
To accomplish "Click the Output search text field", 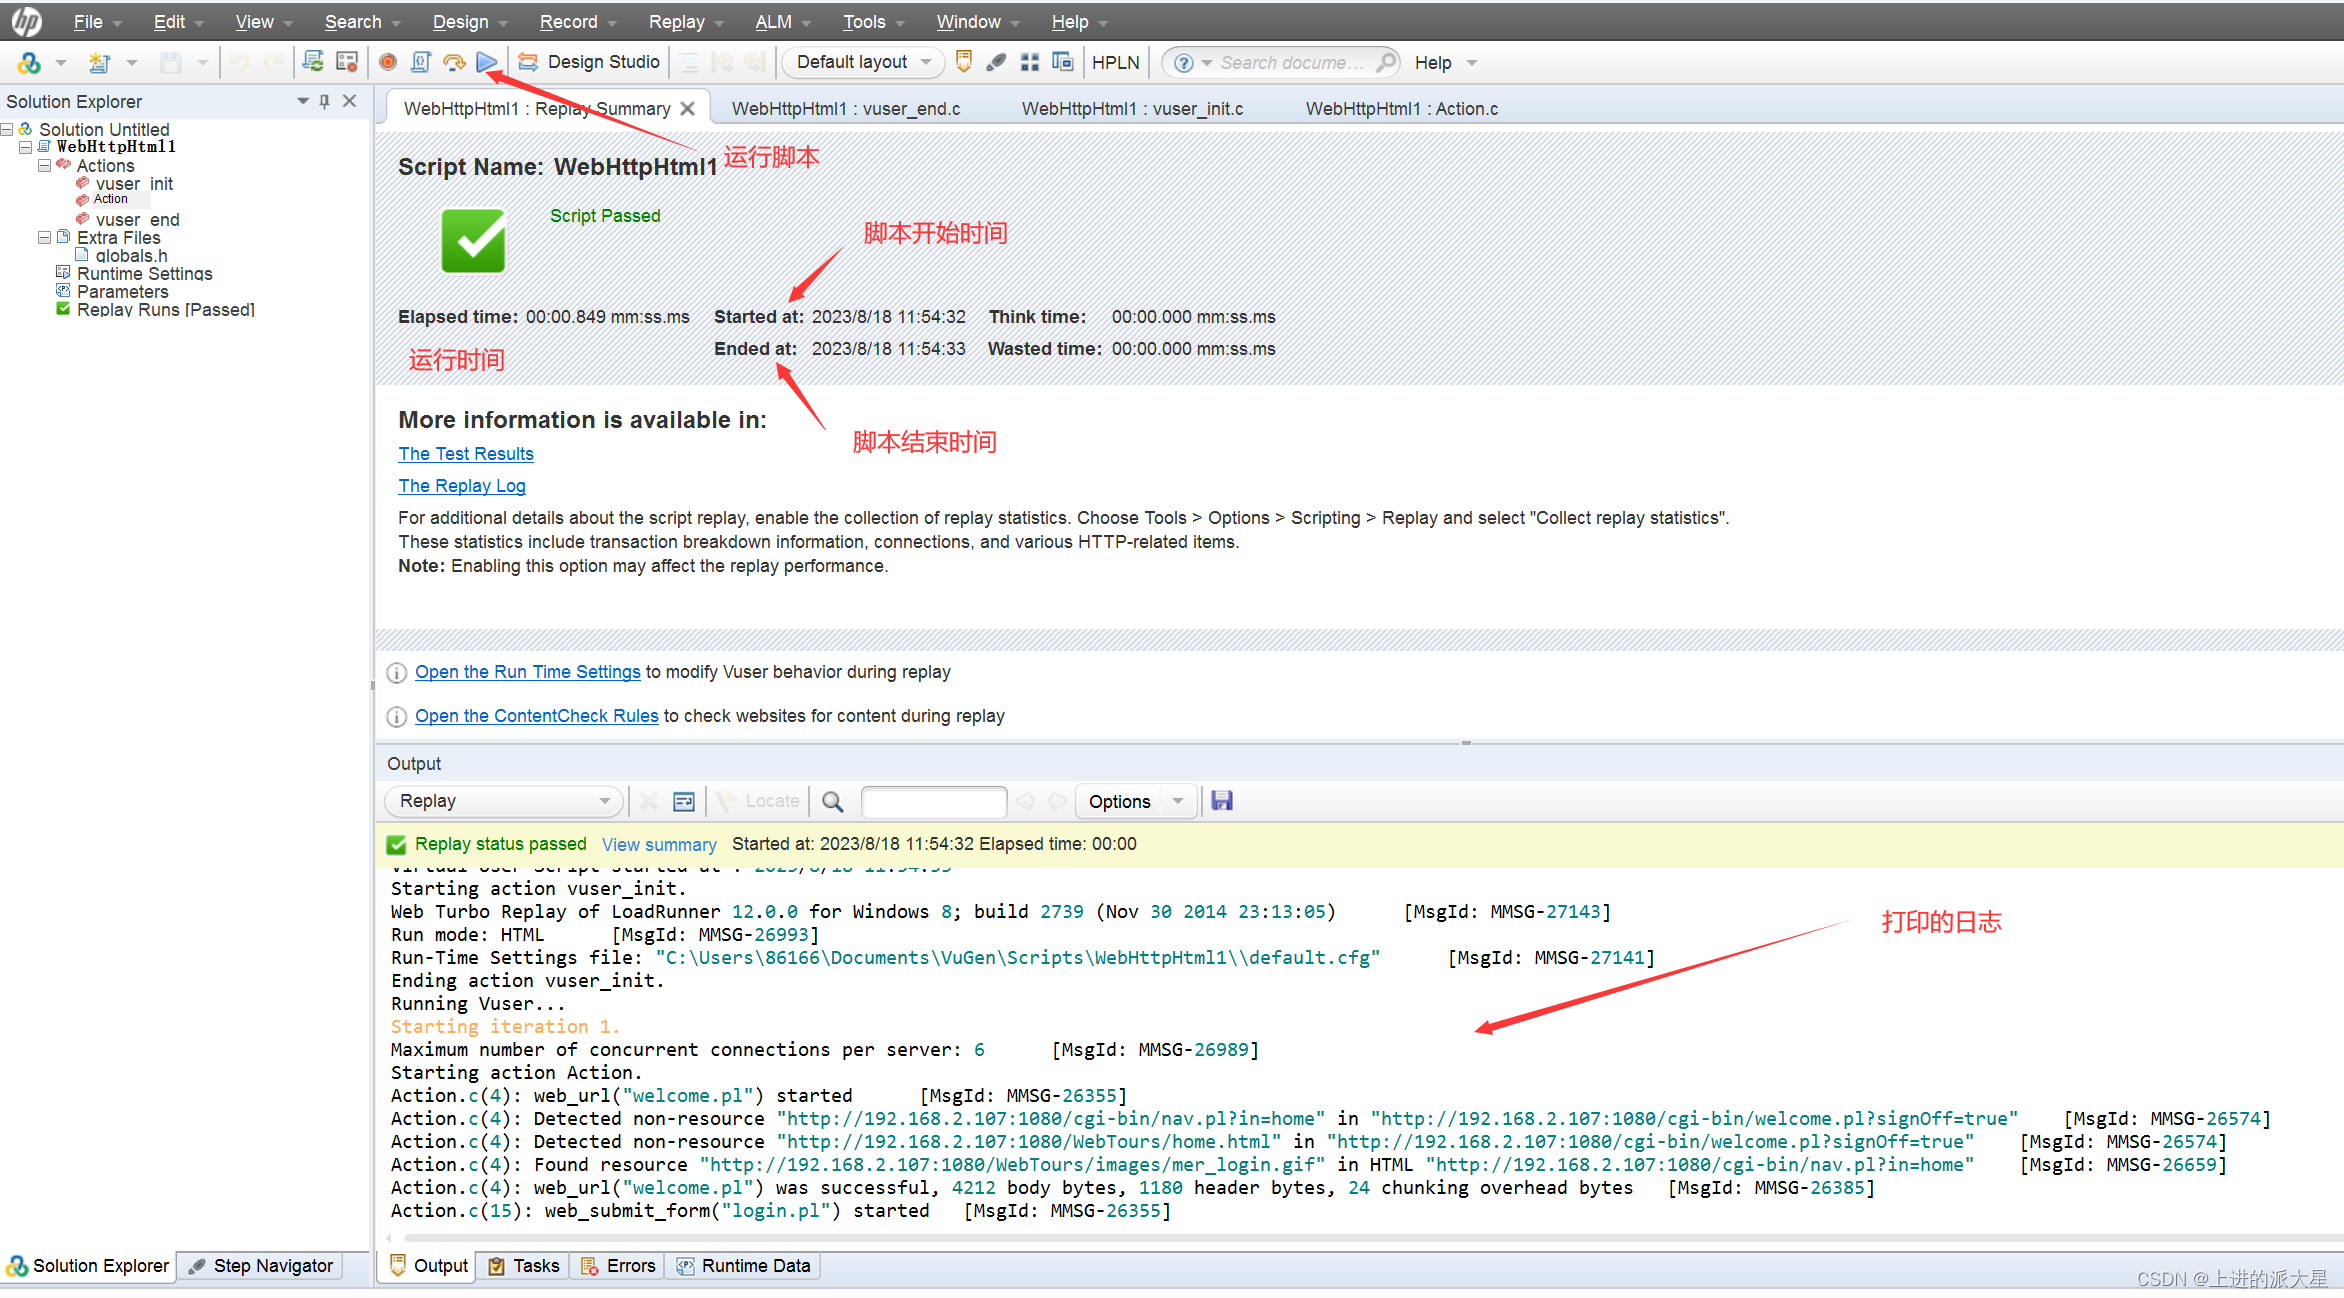I will pyautogui.click(x=933, y=801).
